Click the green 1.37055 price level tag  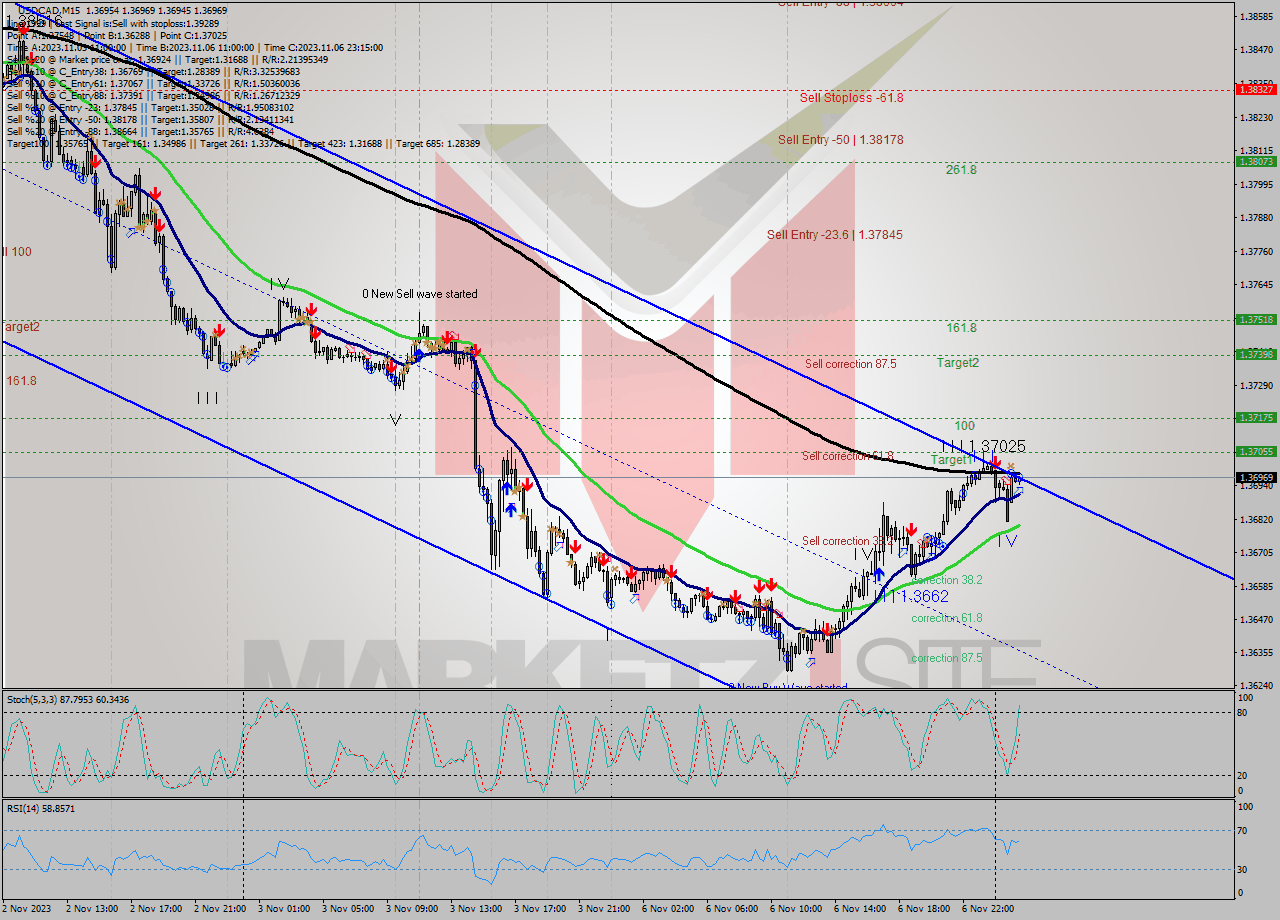(1258, 450)
